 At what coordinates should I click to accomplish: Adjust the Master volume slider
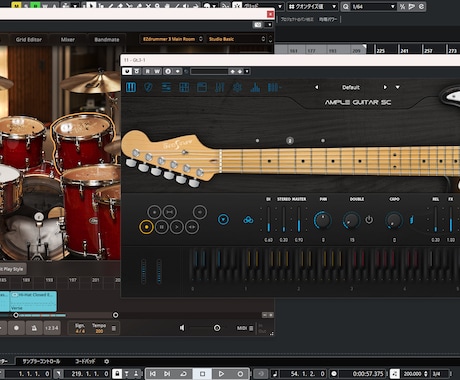[299, 219]
